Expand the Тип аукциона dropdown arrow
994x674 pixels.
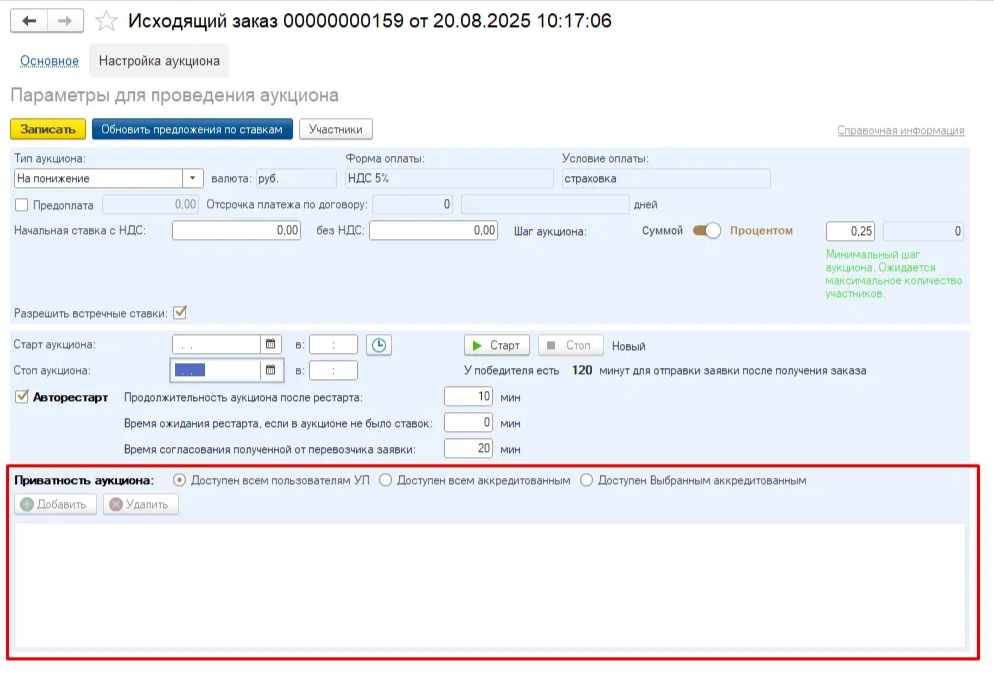pos(192,178)
